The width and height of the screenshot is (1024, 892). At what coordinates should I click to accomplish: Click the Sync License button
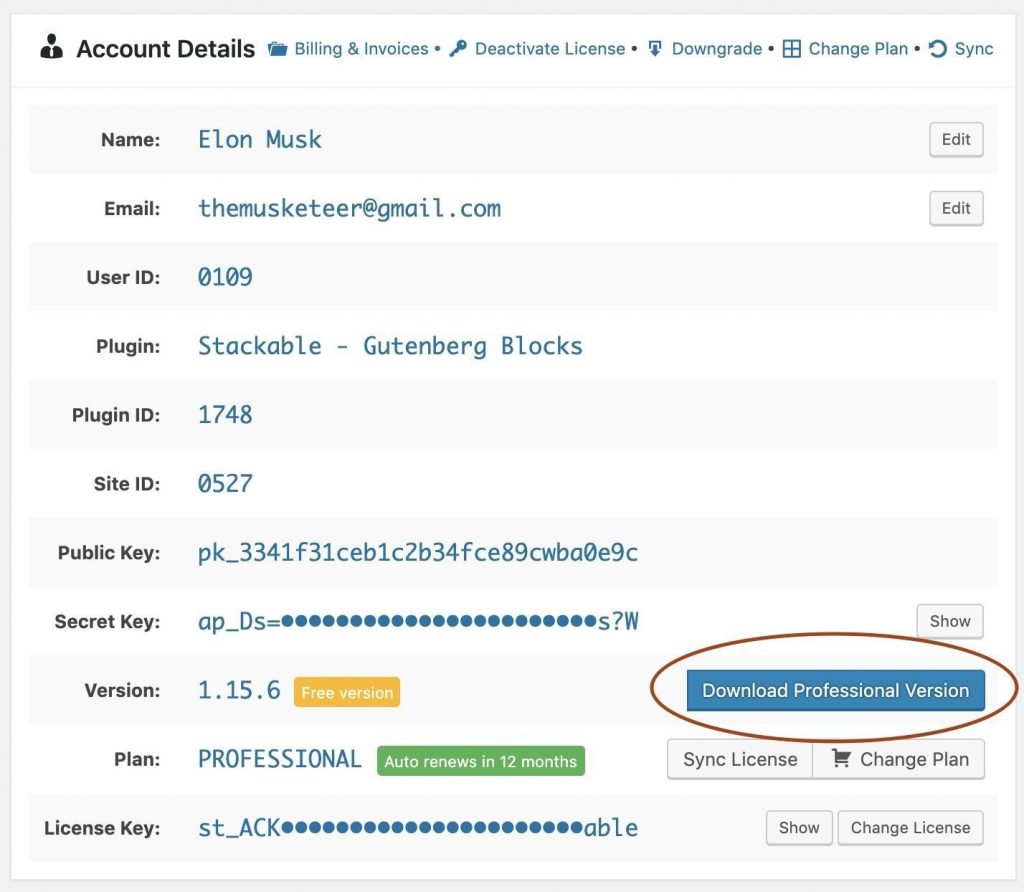tap(740, 759)
